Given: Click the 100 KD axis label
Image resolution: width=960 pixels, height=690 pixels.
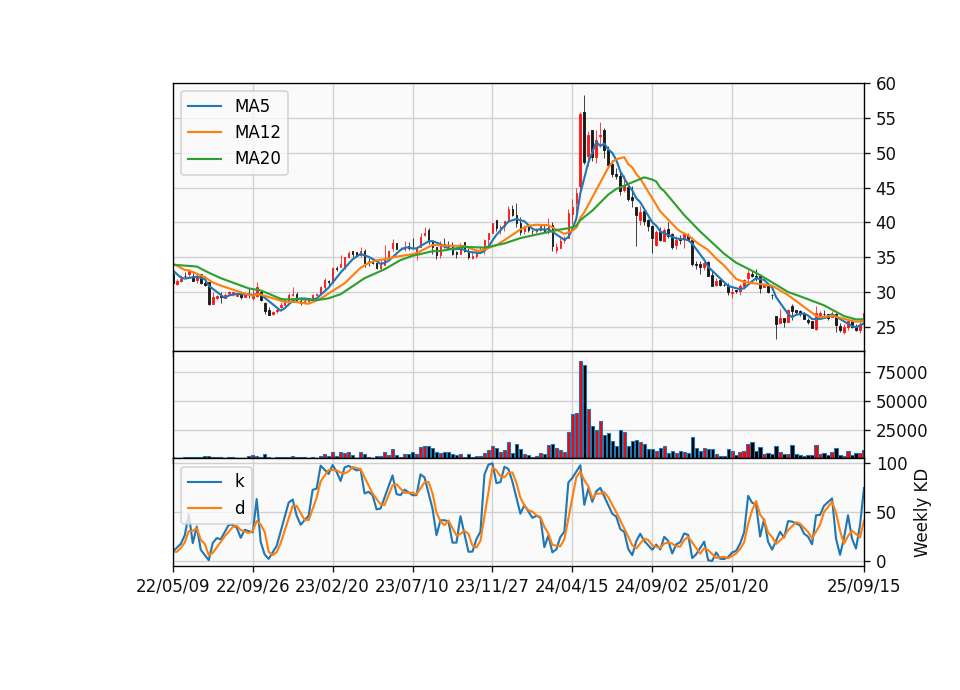Looking at the screenshot, I should [891, 464].
